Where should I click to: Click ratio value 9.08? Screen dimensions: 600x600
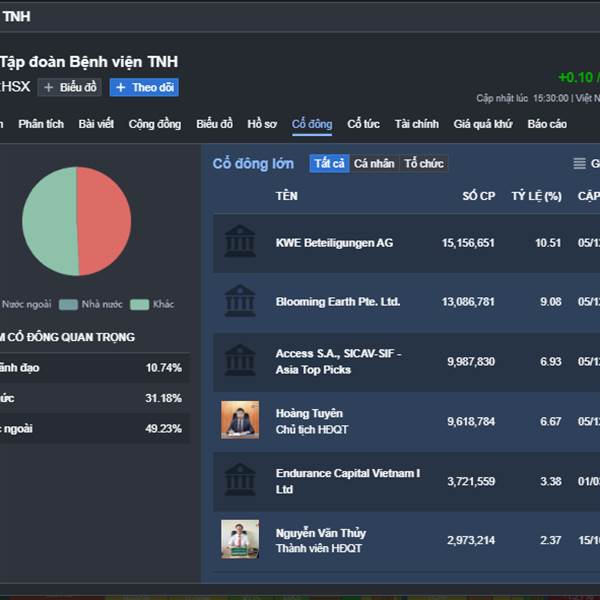[x=551, y=302]
